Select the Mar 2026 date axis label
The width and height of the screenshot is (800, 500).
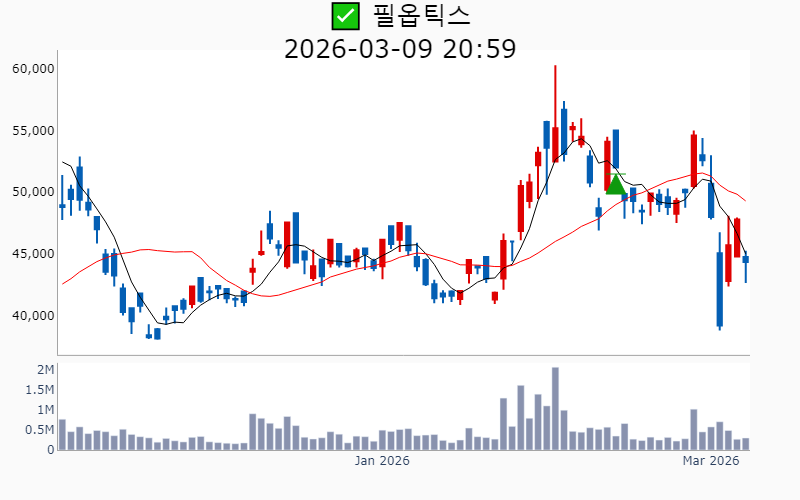click(x=710, y=461)
